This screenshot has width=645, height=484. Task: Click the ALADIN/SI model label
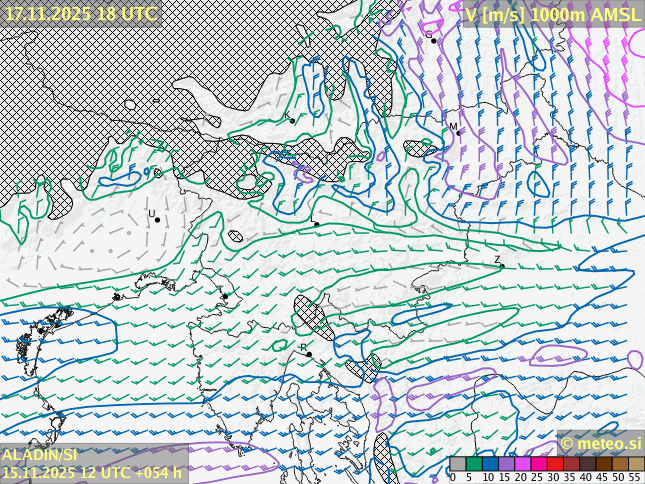click(x=40, y=455)
